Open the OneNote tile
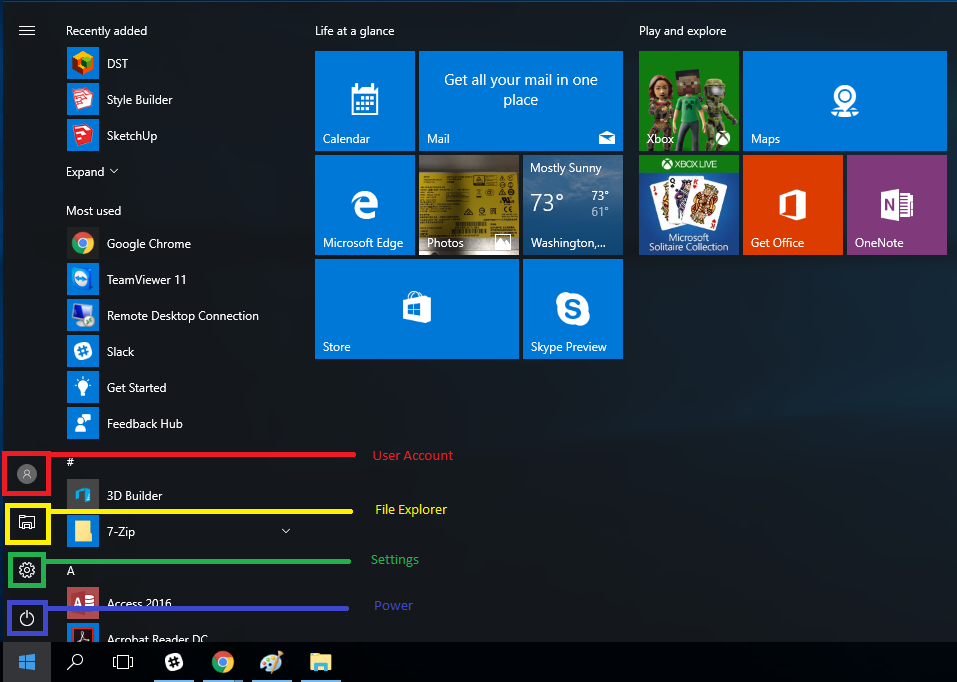Viewport: 957px width, 682px height. 897,205
